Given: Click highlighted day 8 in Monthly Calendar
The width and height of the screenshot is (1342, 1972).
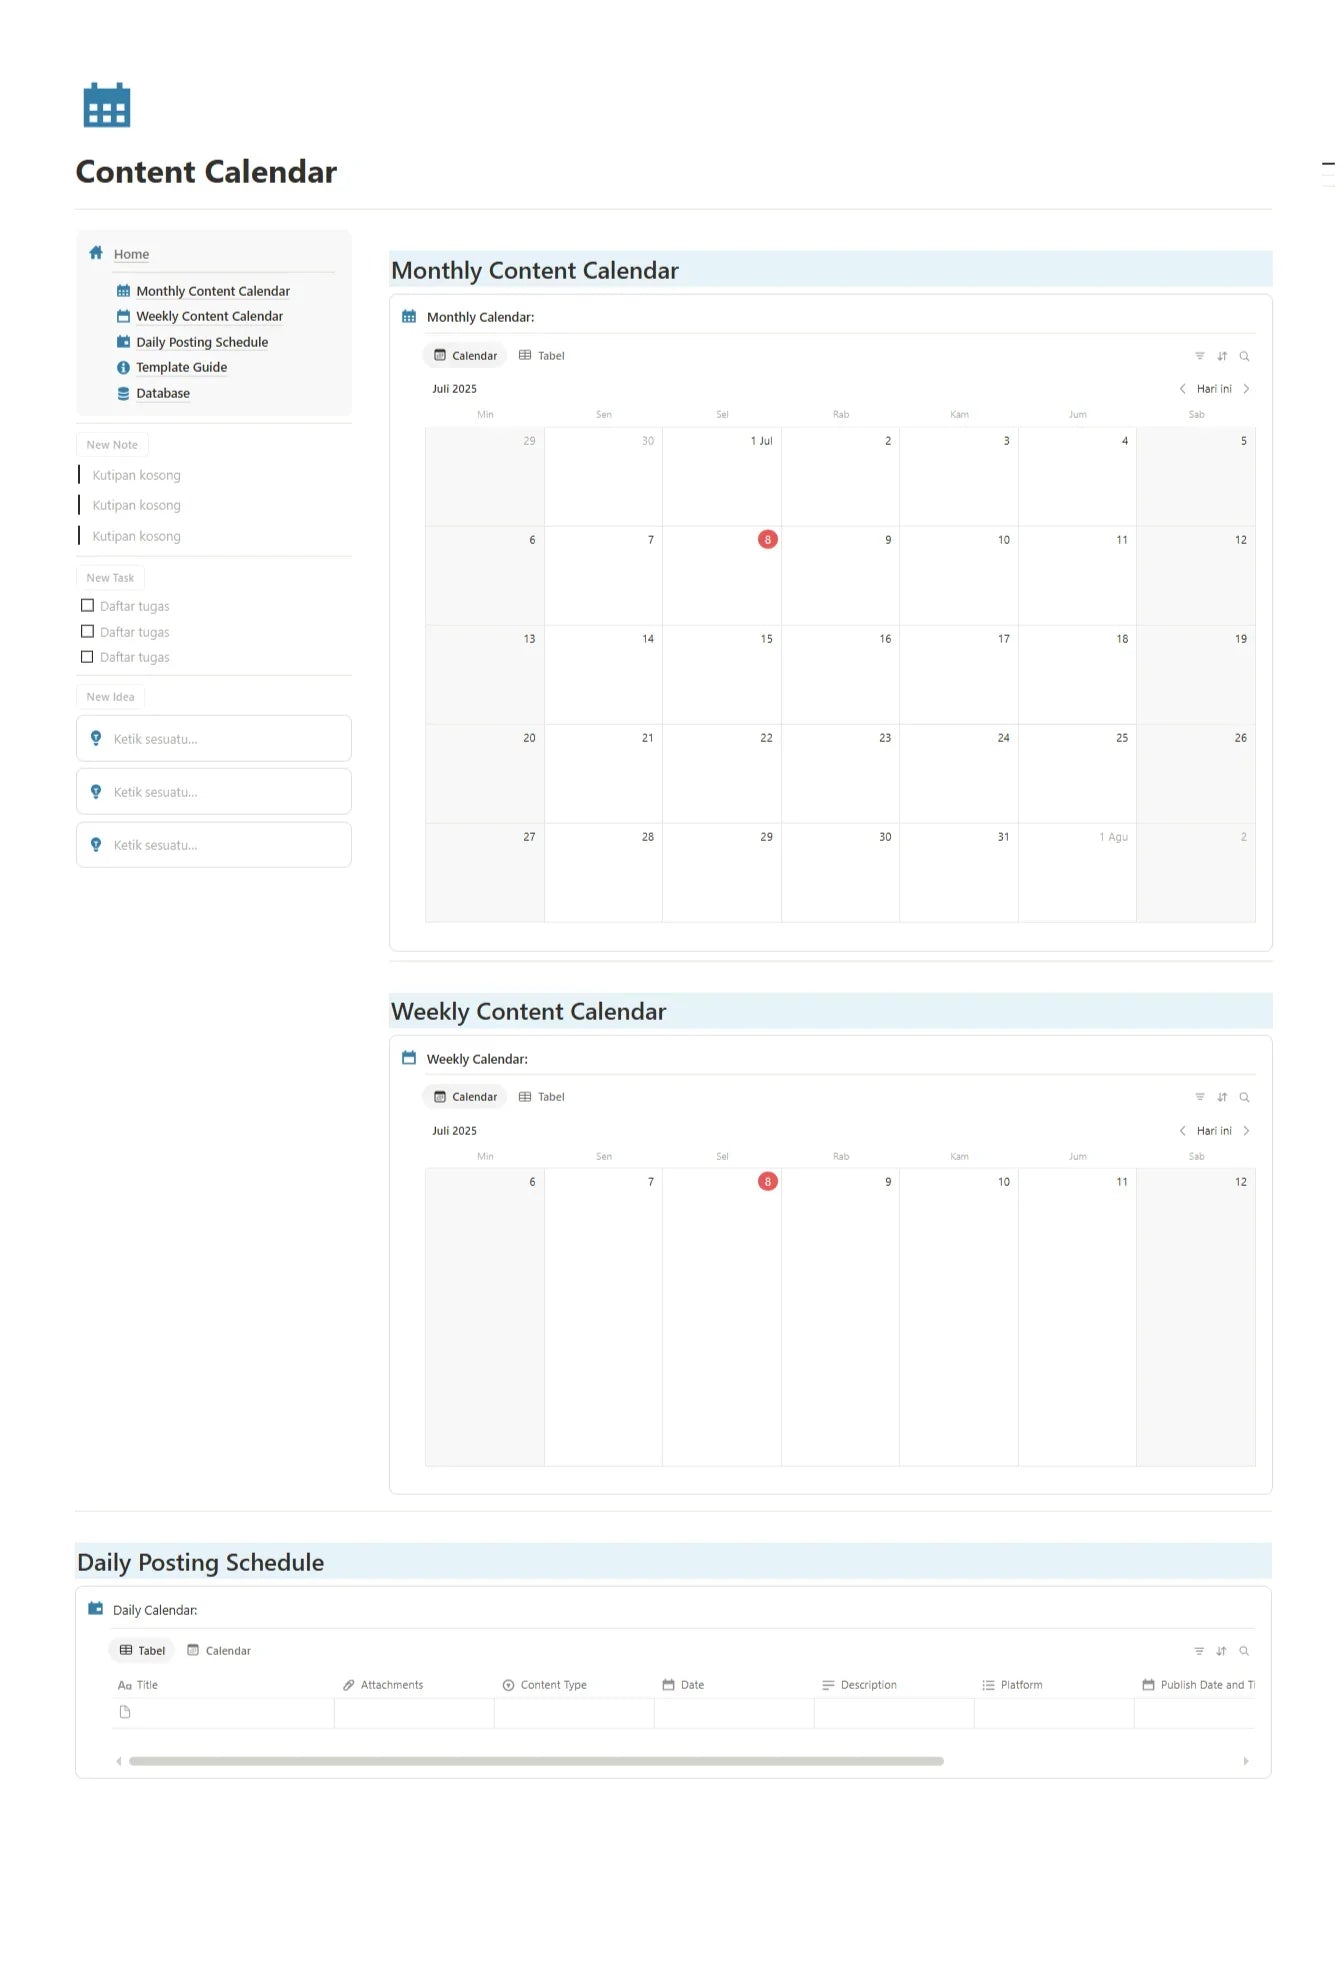Looking at the screenshot, I should (x=768, y=539).
